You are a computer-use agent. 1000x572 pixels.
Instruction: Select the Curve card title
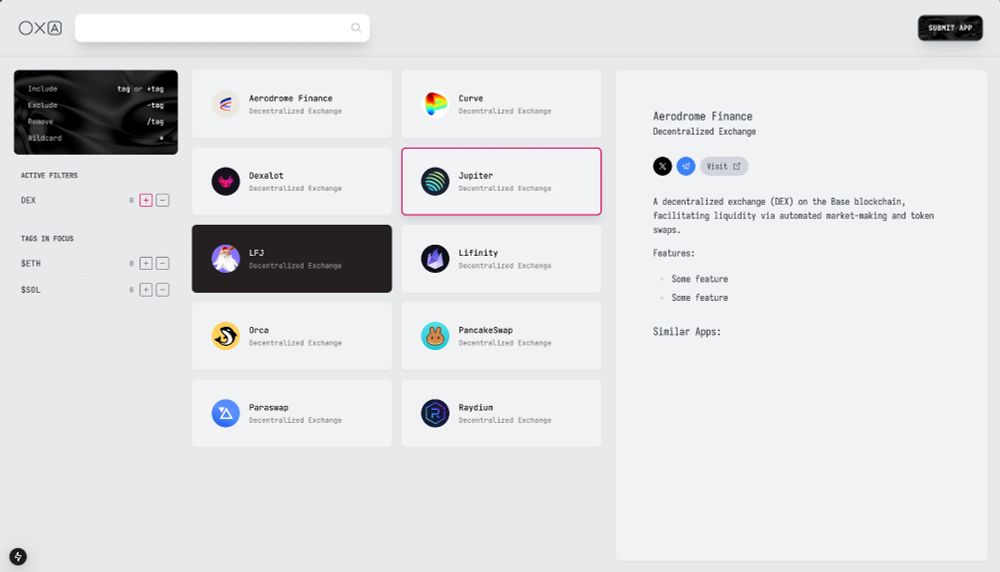pos(471,98)
